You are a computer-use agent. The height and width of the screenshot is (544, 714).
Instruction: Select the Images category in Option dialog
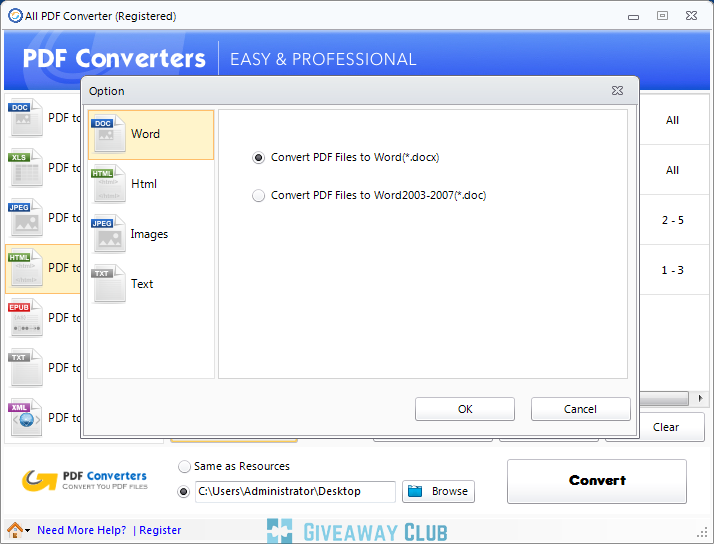[151, 234]
